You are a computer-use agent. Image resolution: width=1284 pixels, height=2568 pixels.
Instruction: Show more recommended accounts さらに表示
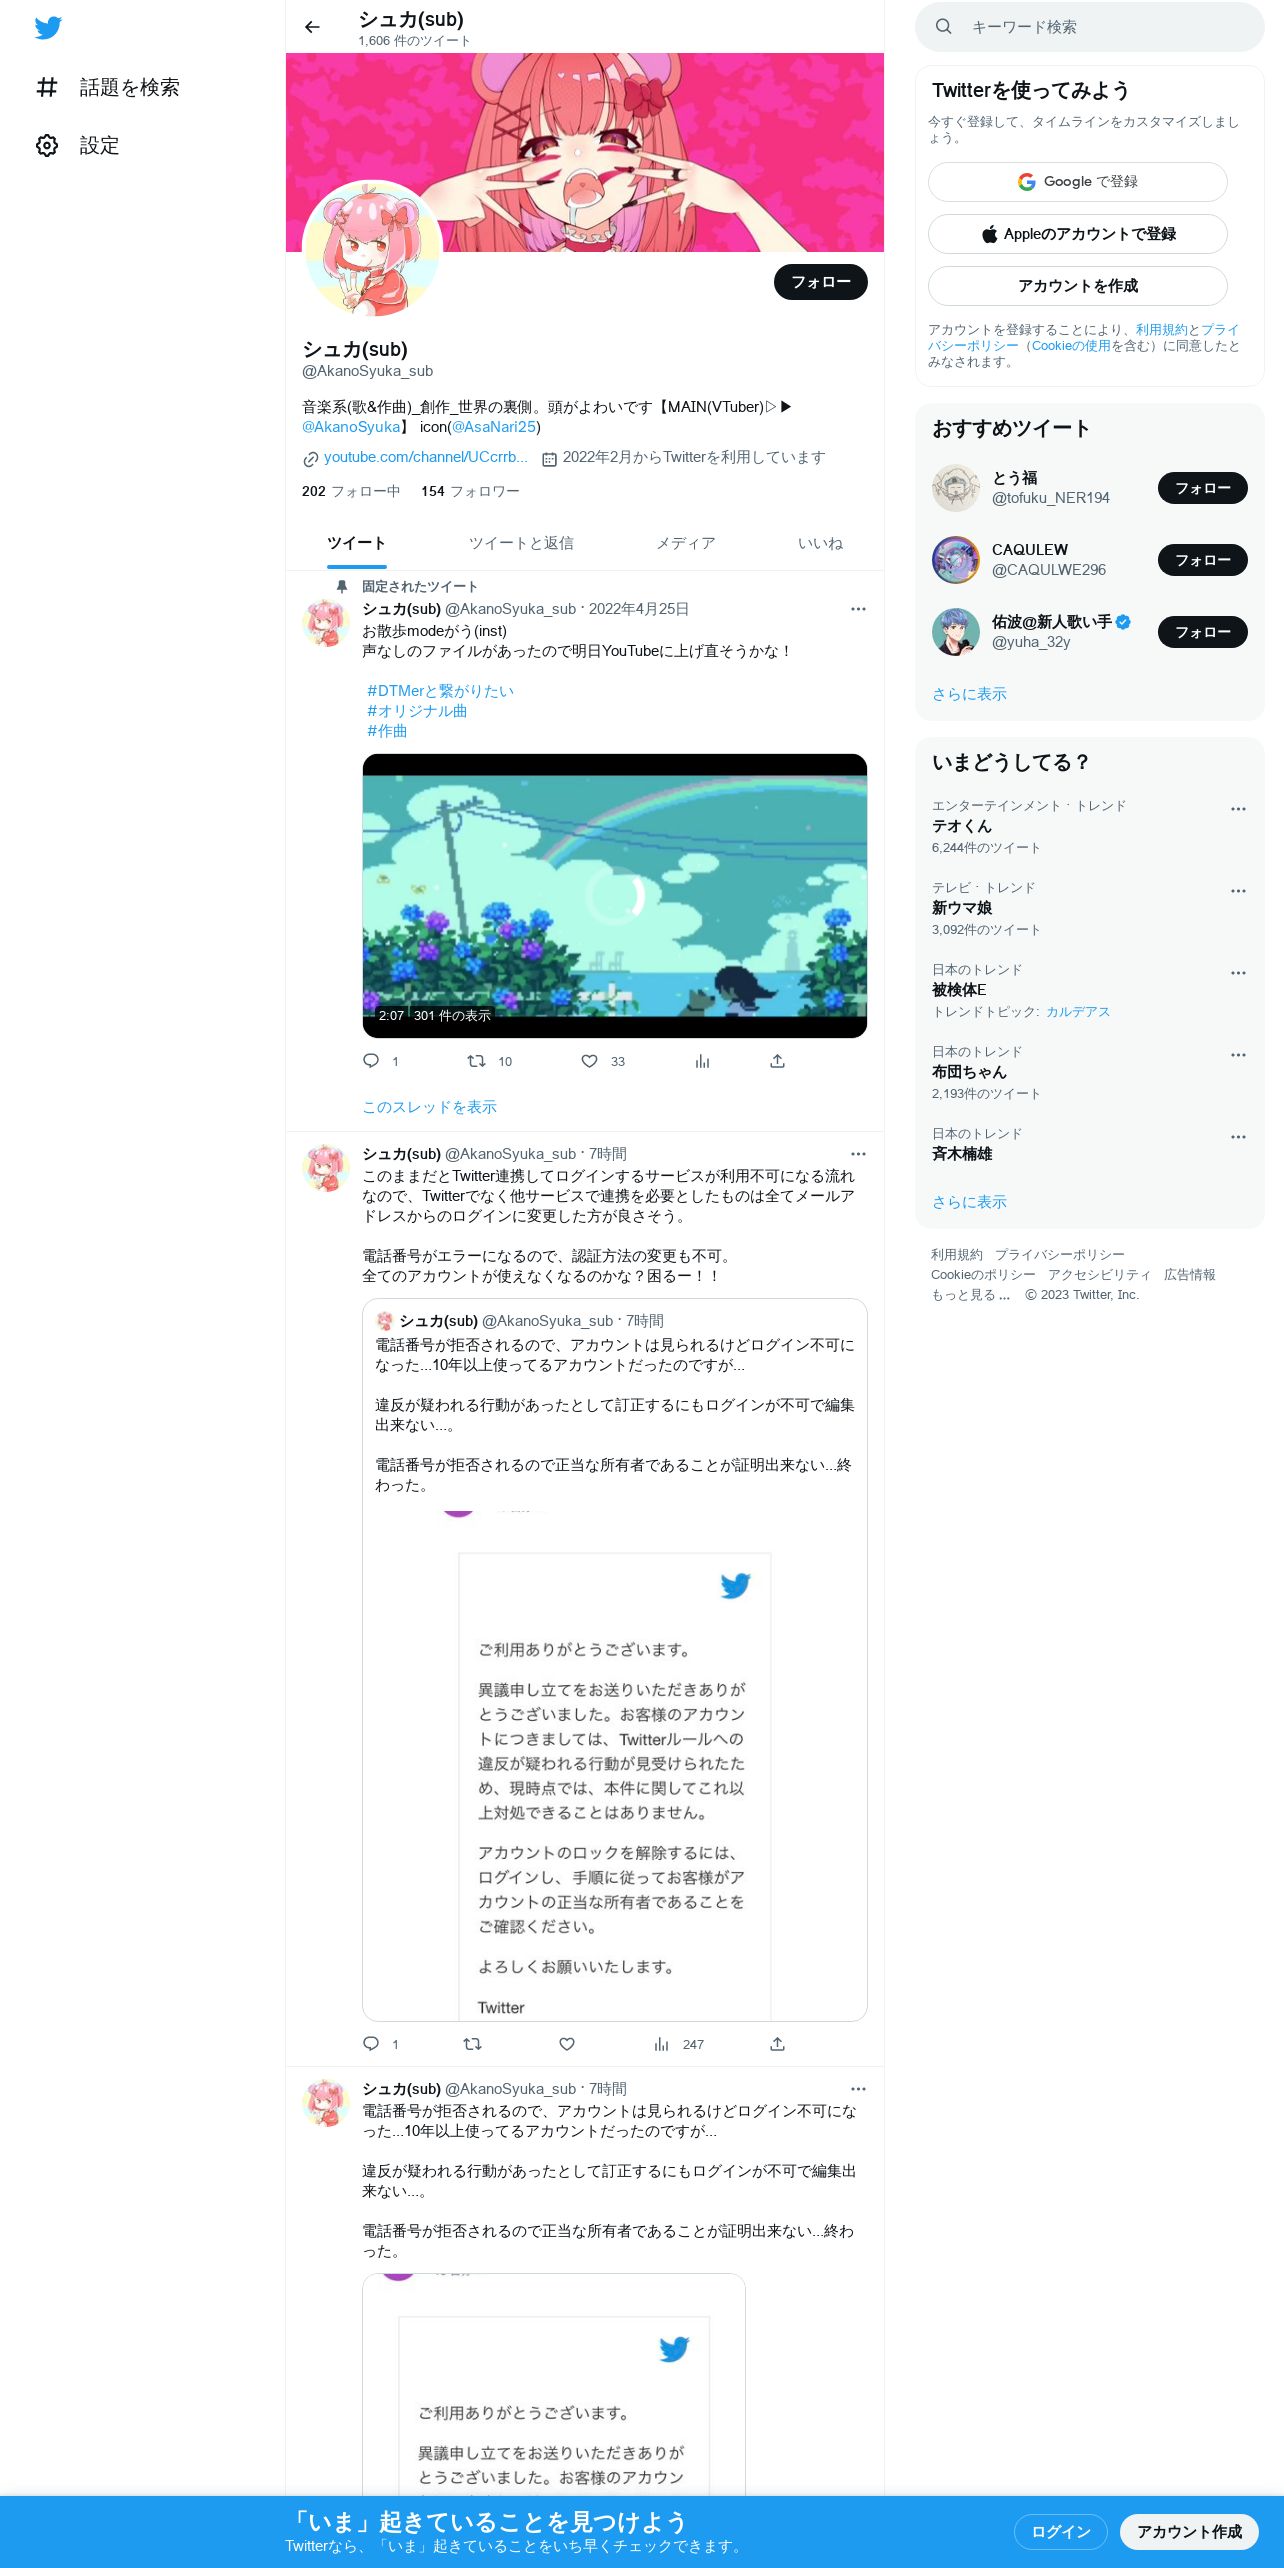click(969, 694)
